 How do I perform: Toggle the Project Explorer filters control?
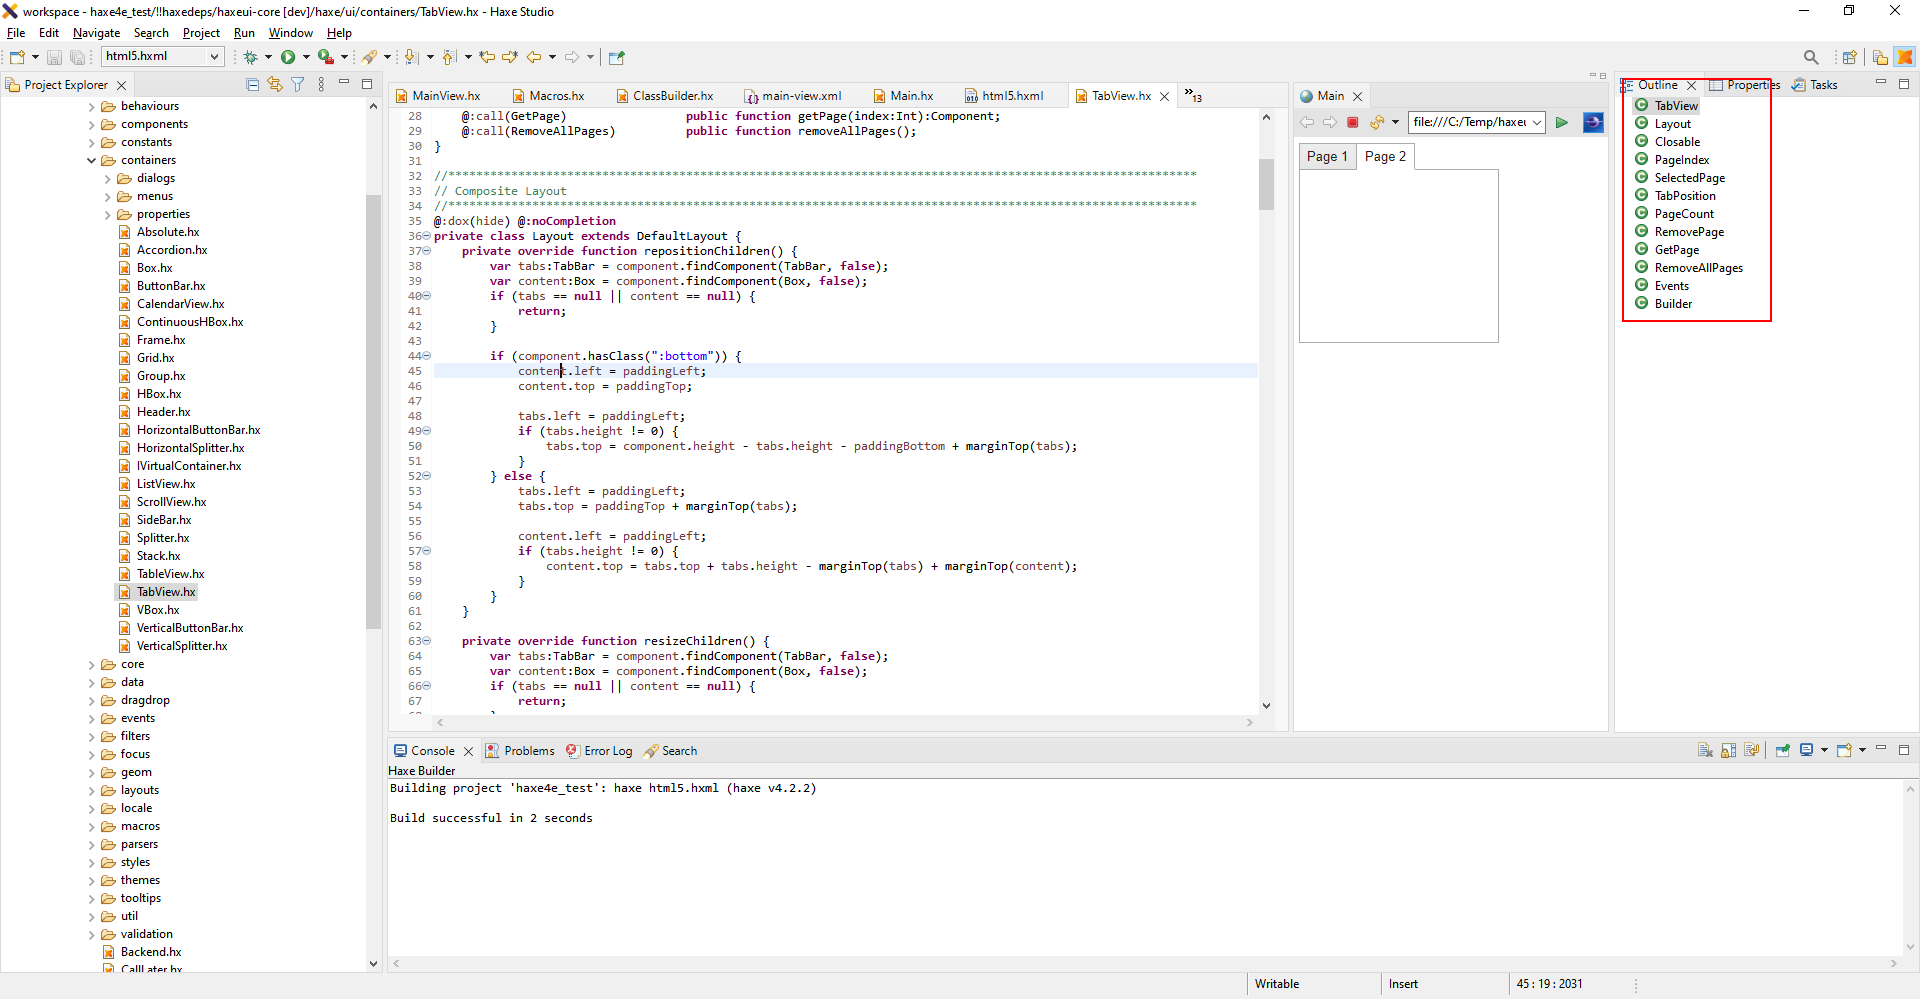pos(298,84)
